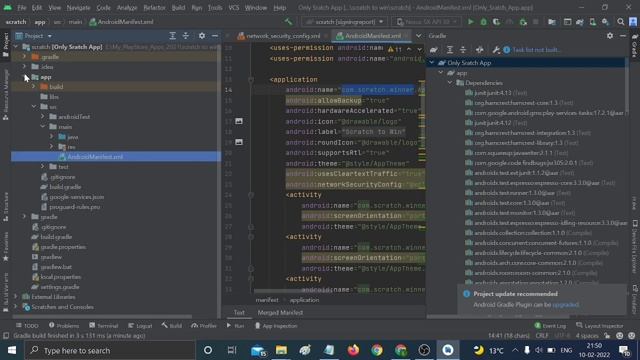The height and width of the screenshot is (360, 640).
Task: Open the Terminal tool window
Action: point(103,326)
